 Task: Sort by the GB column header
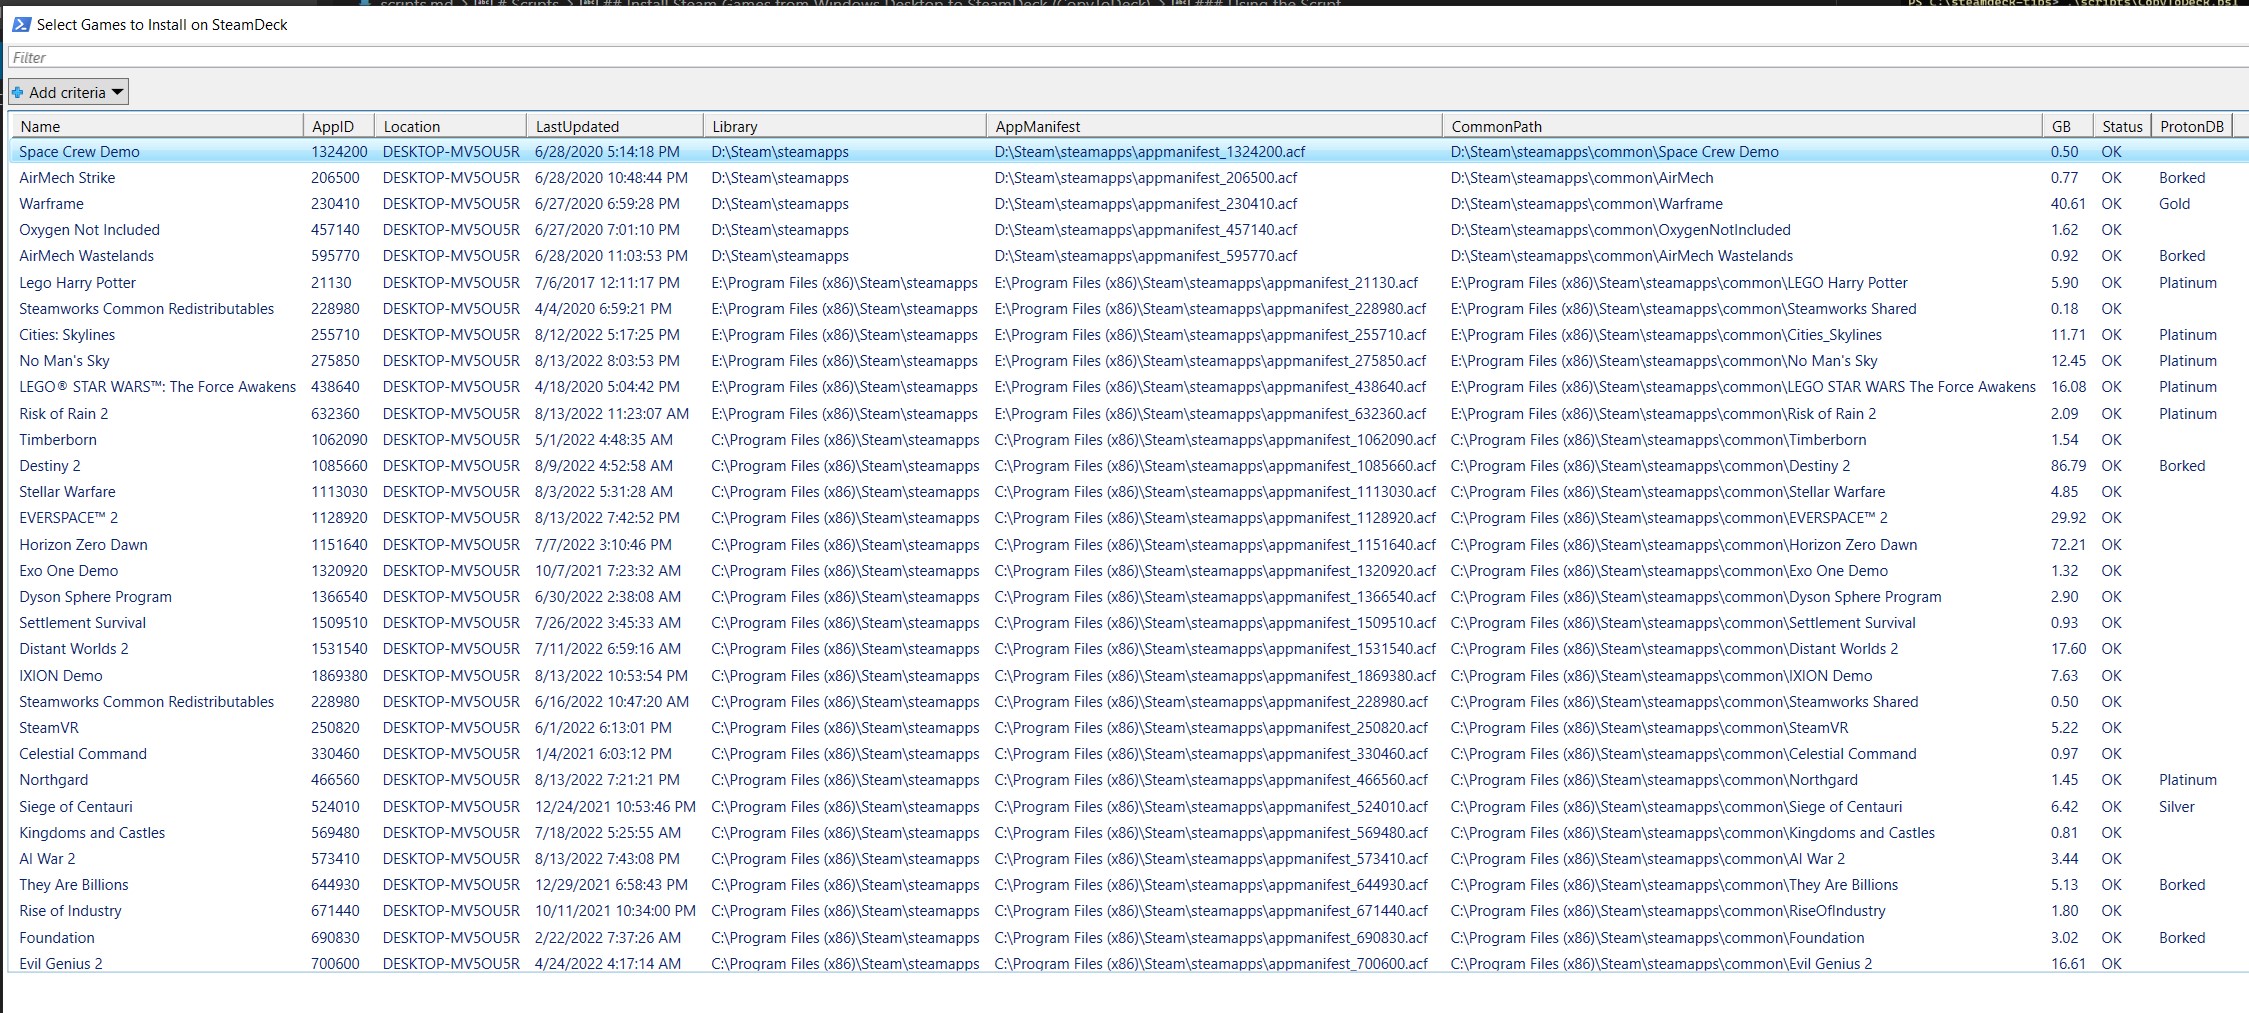coord(2068,126)
